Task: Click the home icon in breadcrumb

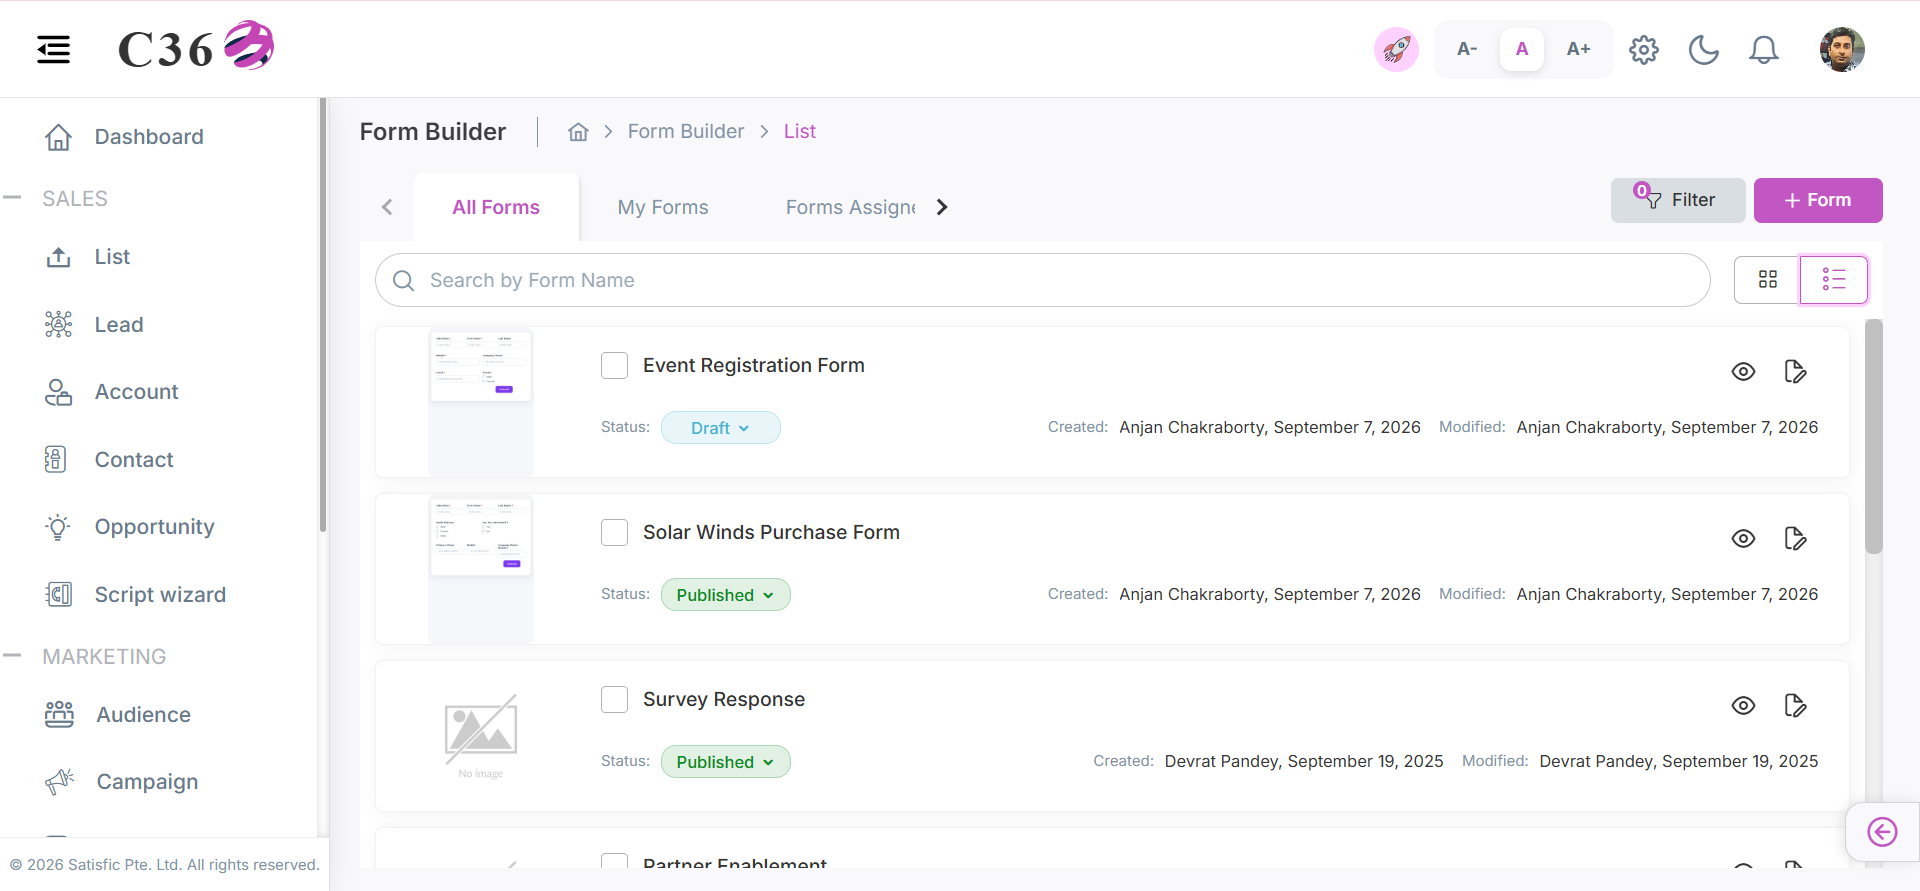Action: (578, 132)
